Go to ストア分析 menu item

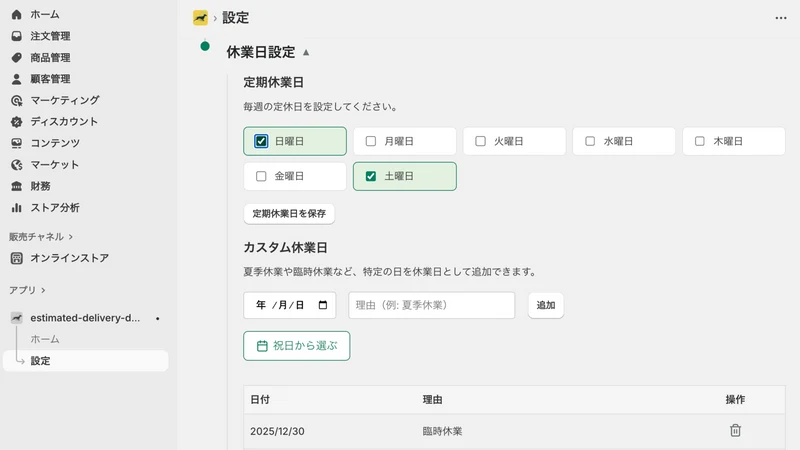coord(55,208)
